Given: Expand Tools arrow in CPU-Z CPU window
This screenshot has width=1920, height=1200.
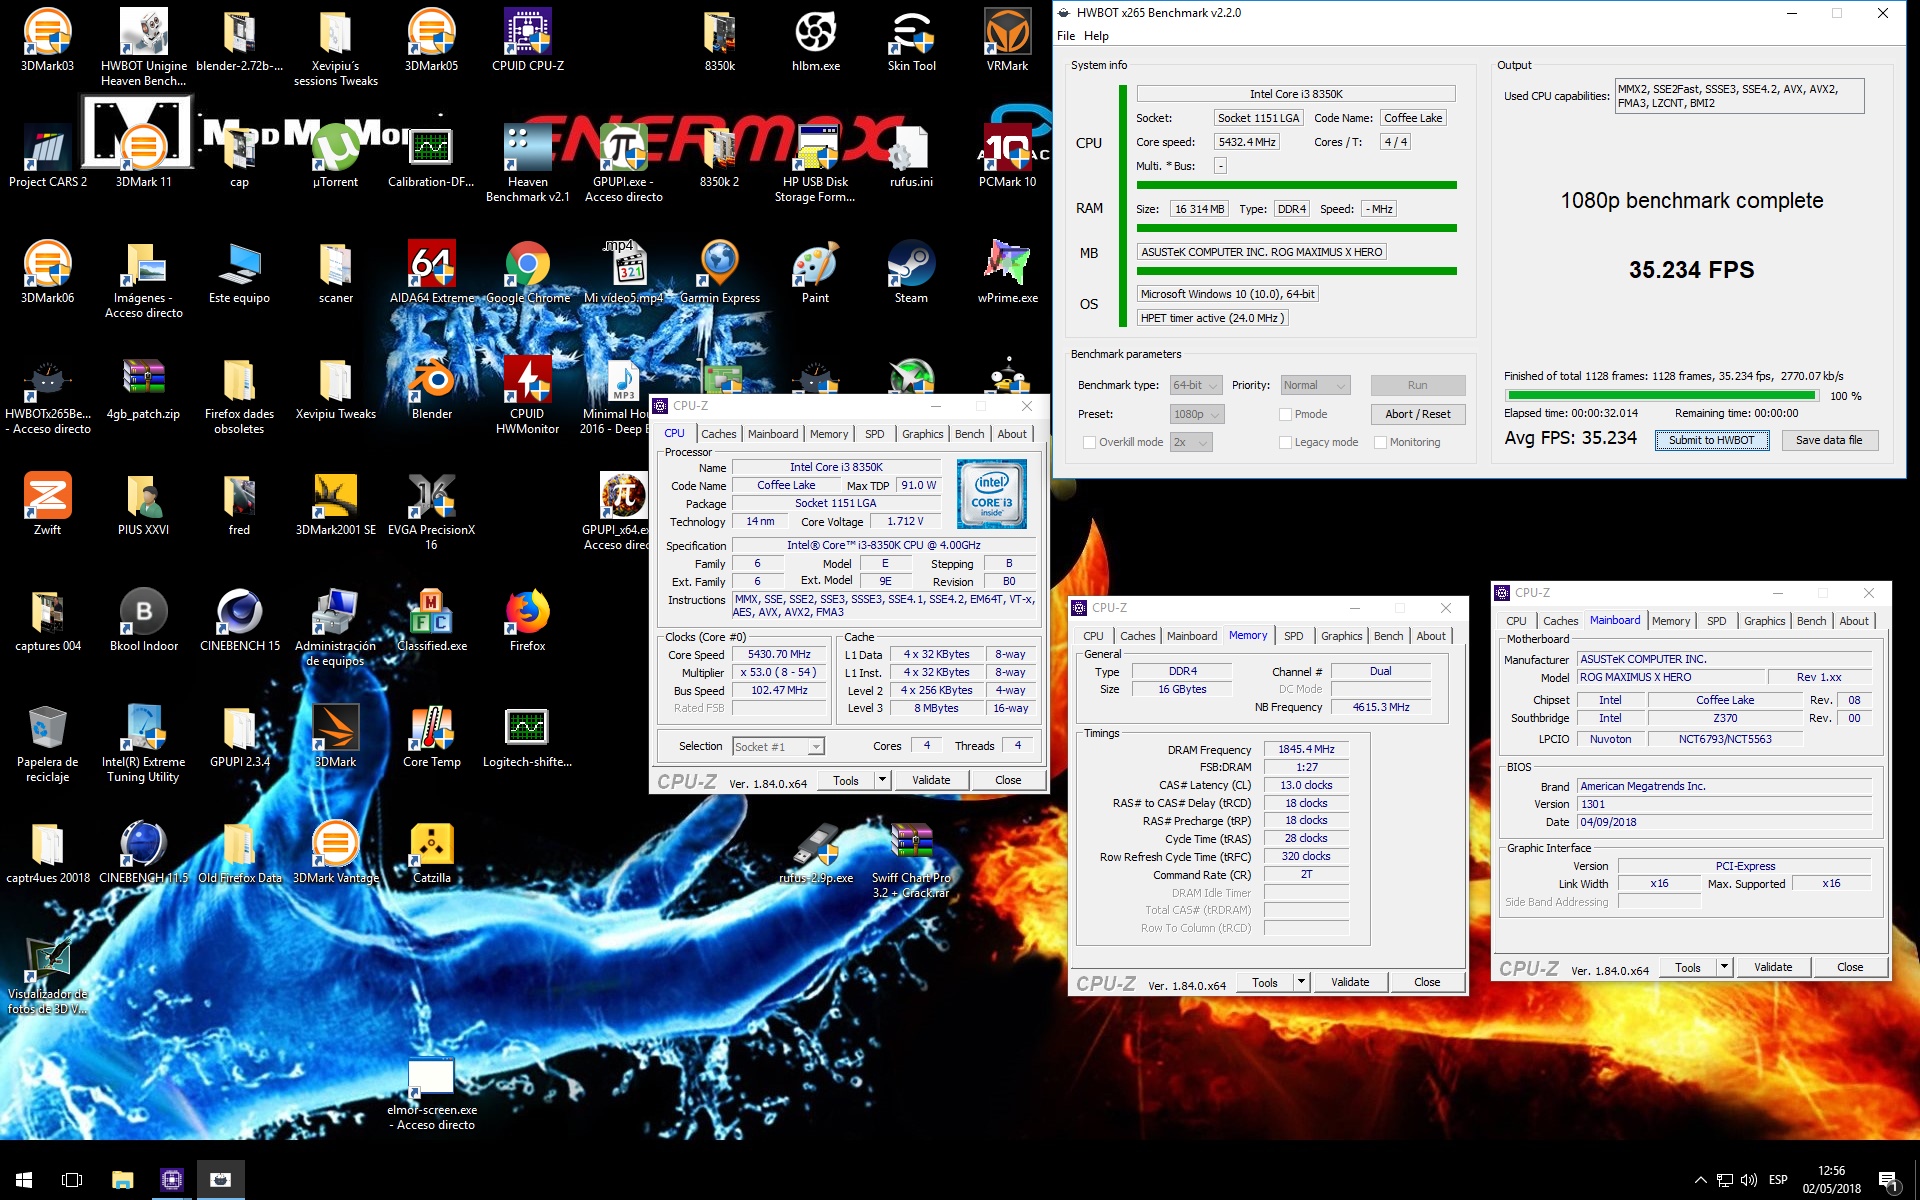Looking at the screenshot, I should 882,779.
